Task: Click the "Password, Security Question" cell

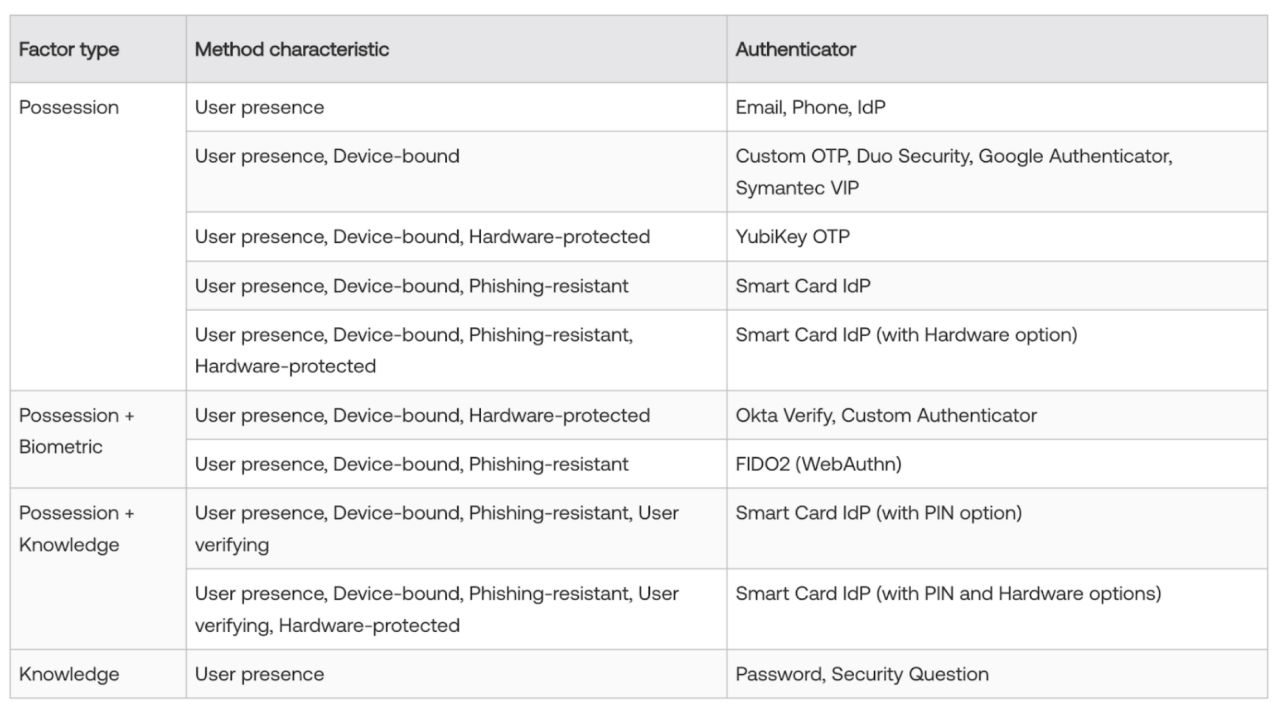Action: 862,674
